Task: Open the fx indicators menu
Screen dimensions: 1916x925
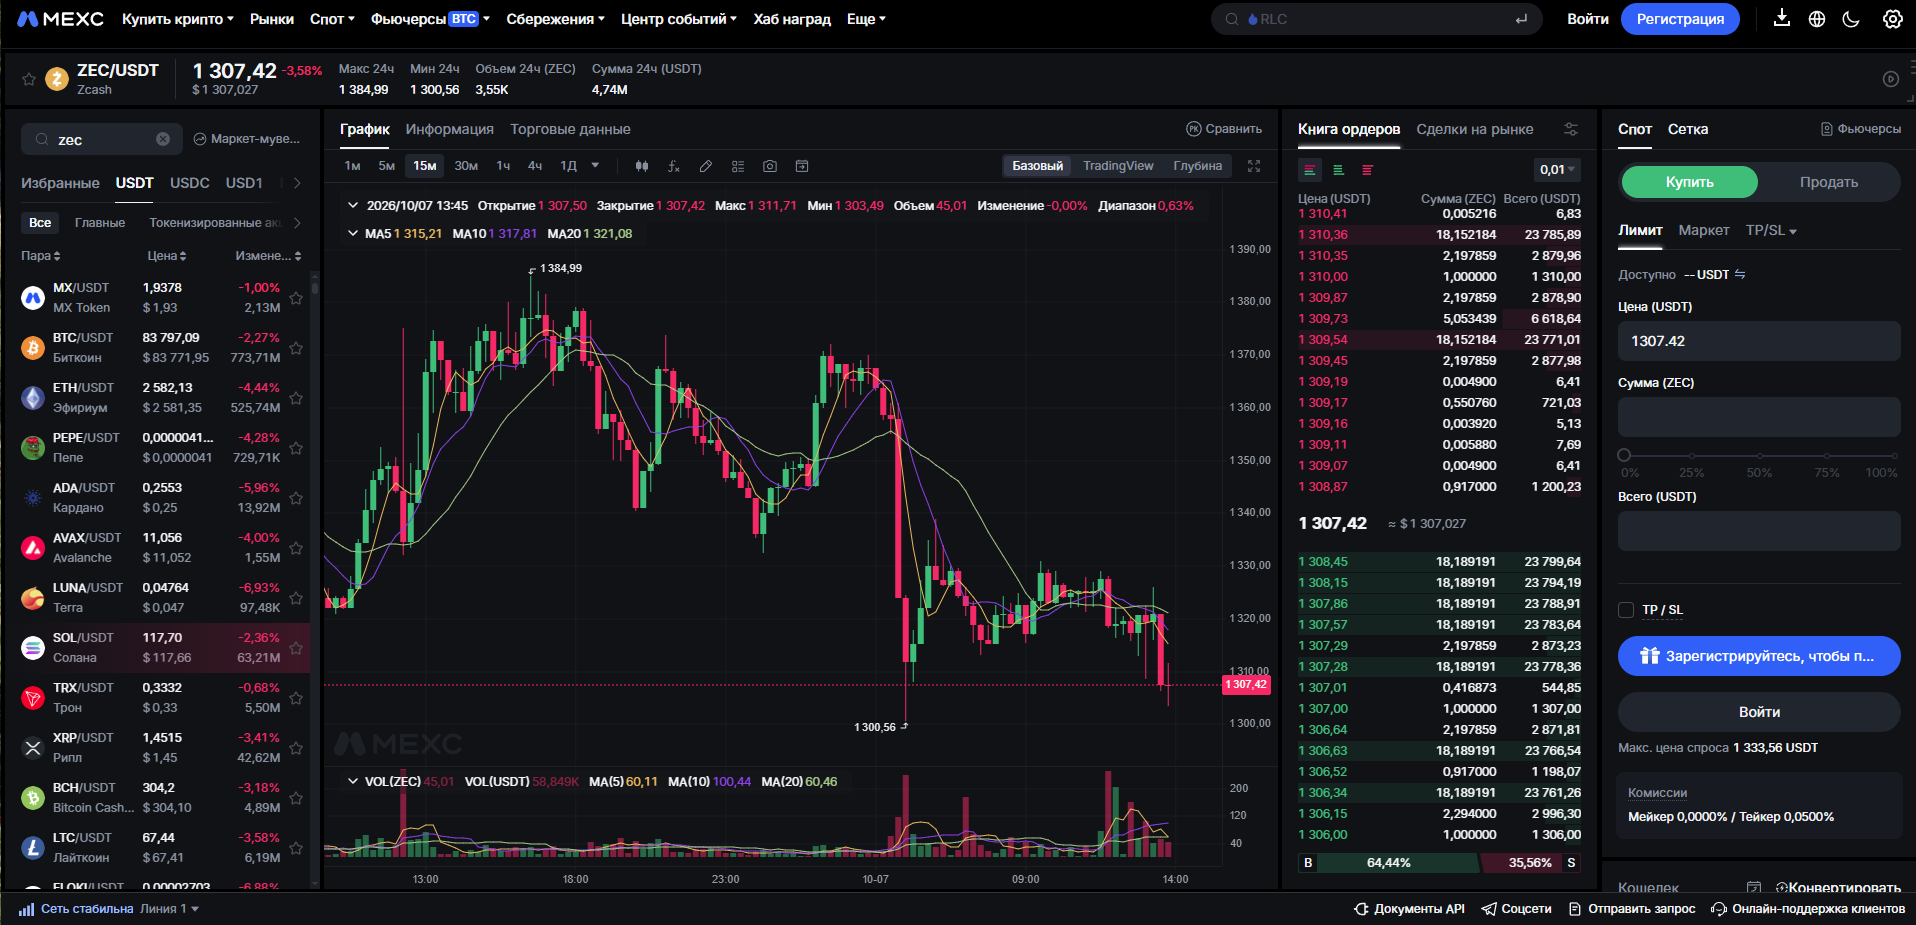Action: click(x=674, y=166)
